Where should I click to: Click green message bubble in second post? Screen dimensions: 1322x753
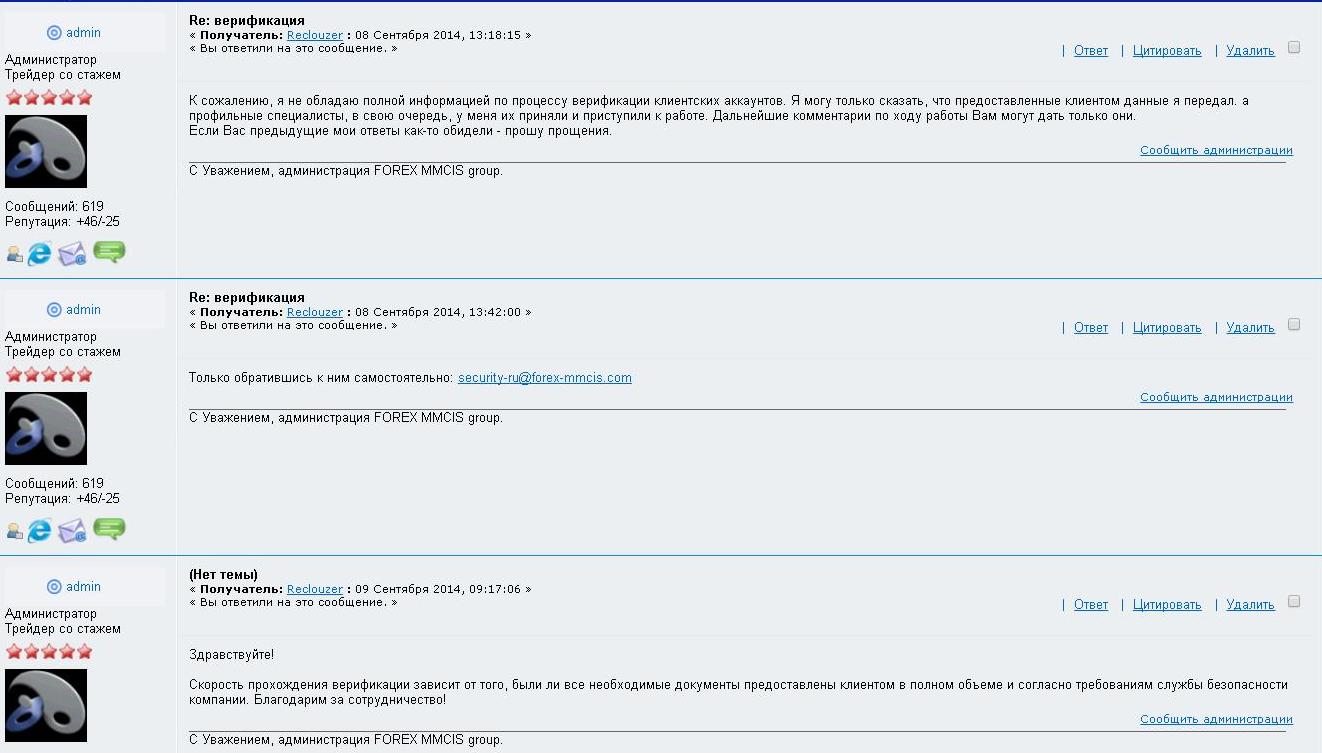pyautogui.click(x=109, y=529)
